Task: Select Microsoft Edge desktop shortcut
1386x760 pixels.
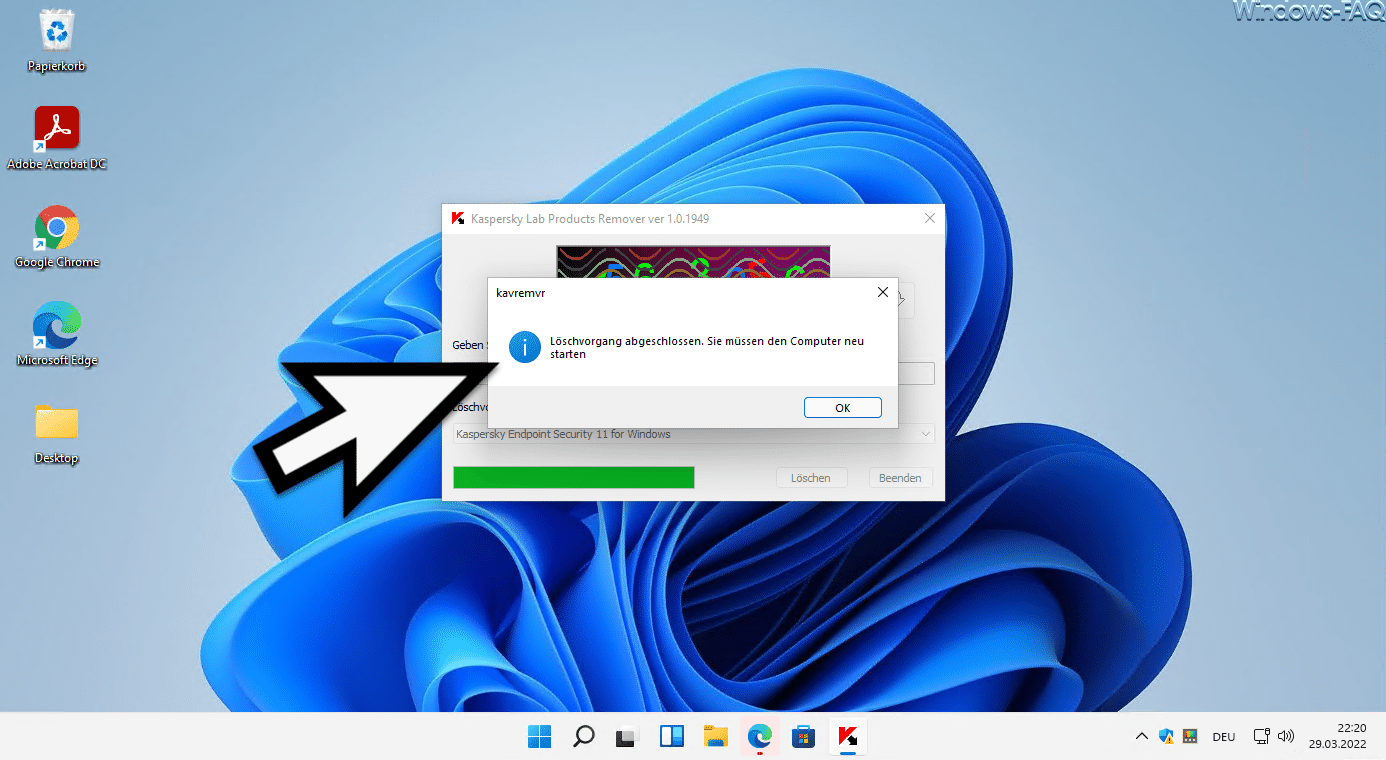Action: tap(57, 334)
